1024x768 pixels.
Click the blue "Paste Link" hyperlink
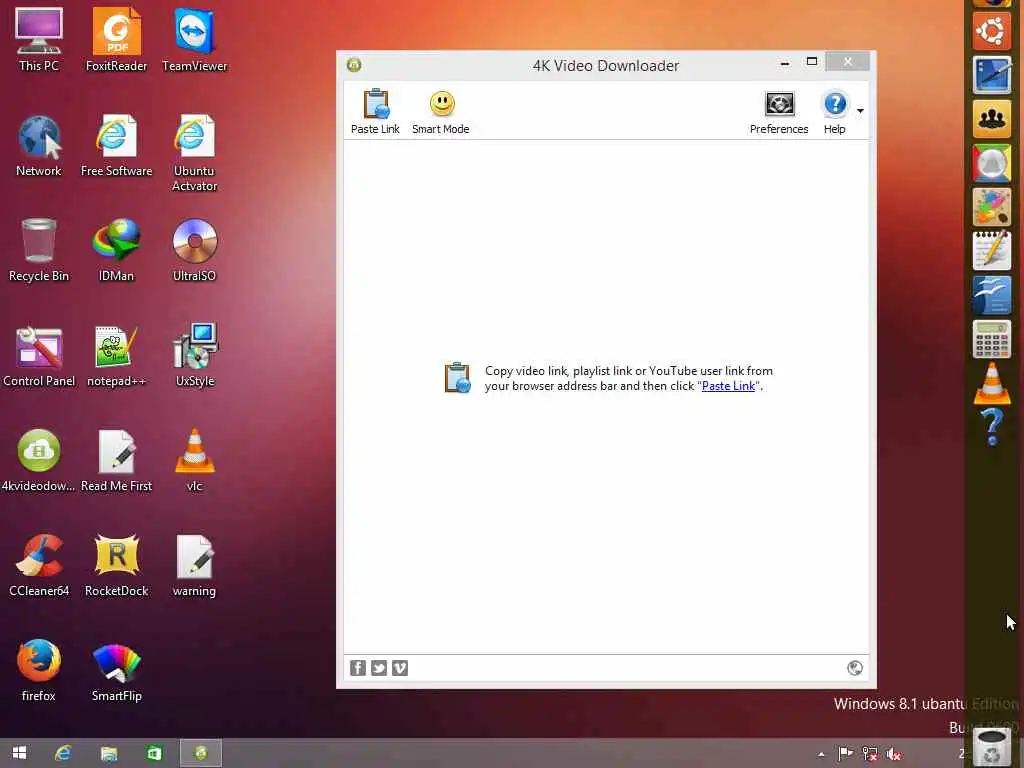(728, 386)
